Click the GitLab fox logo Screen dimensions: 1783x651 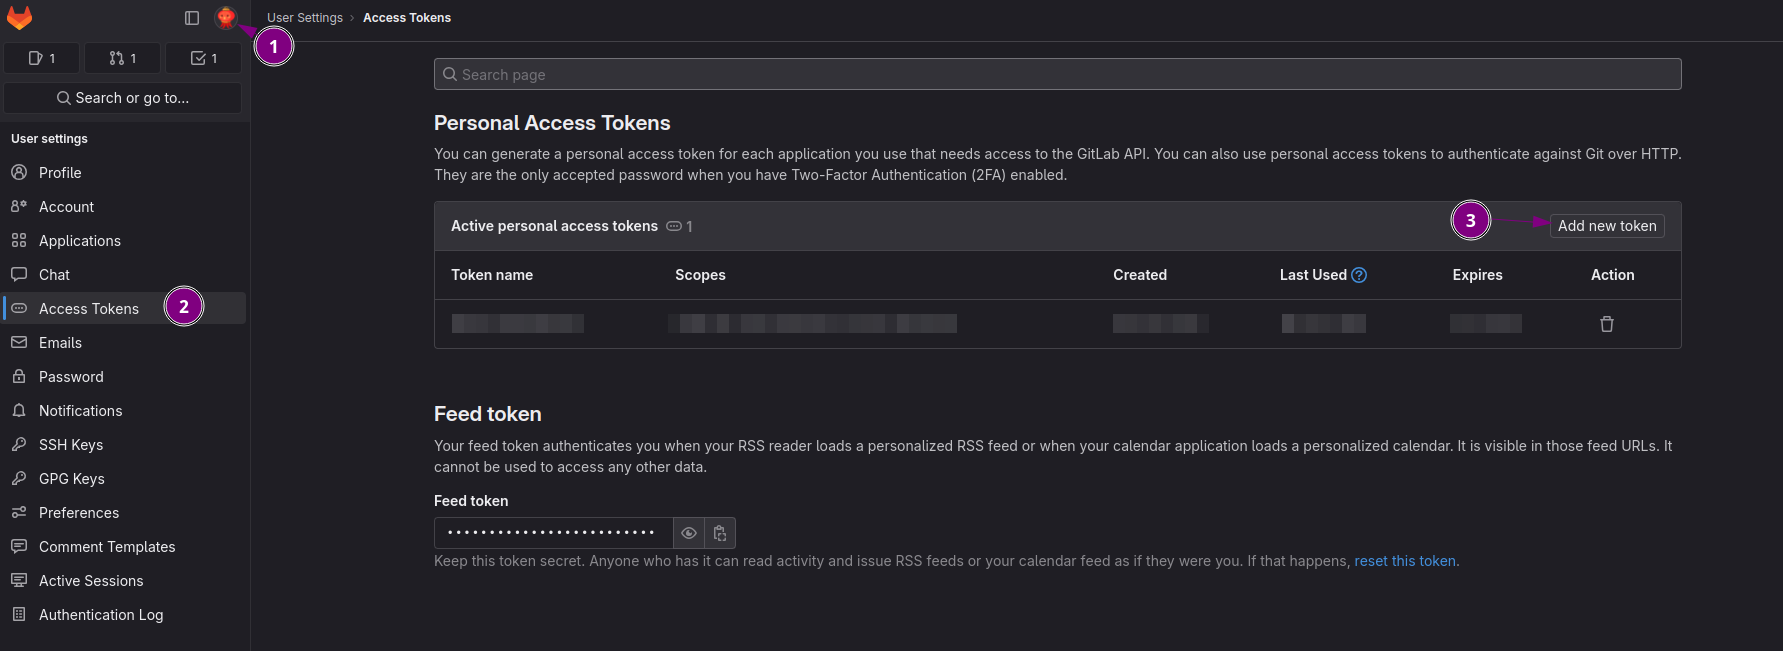click(20, 17)
